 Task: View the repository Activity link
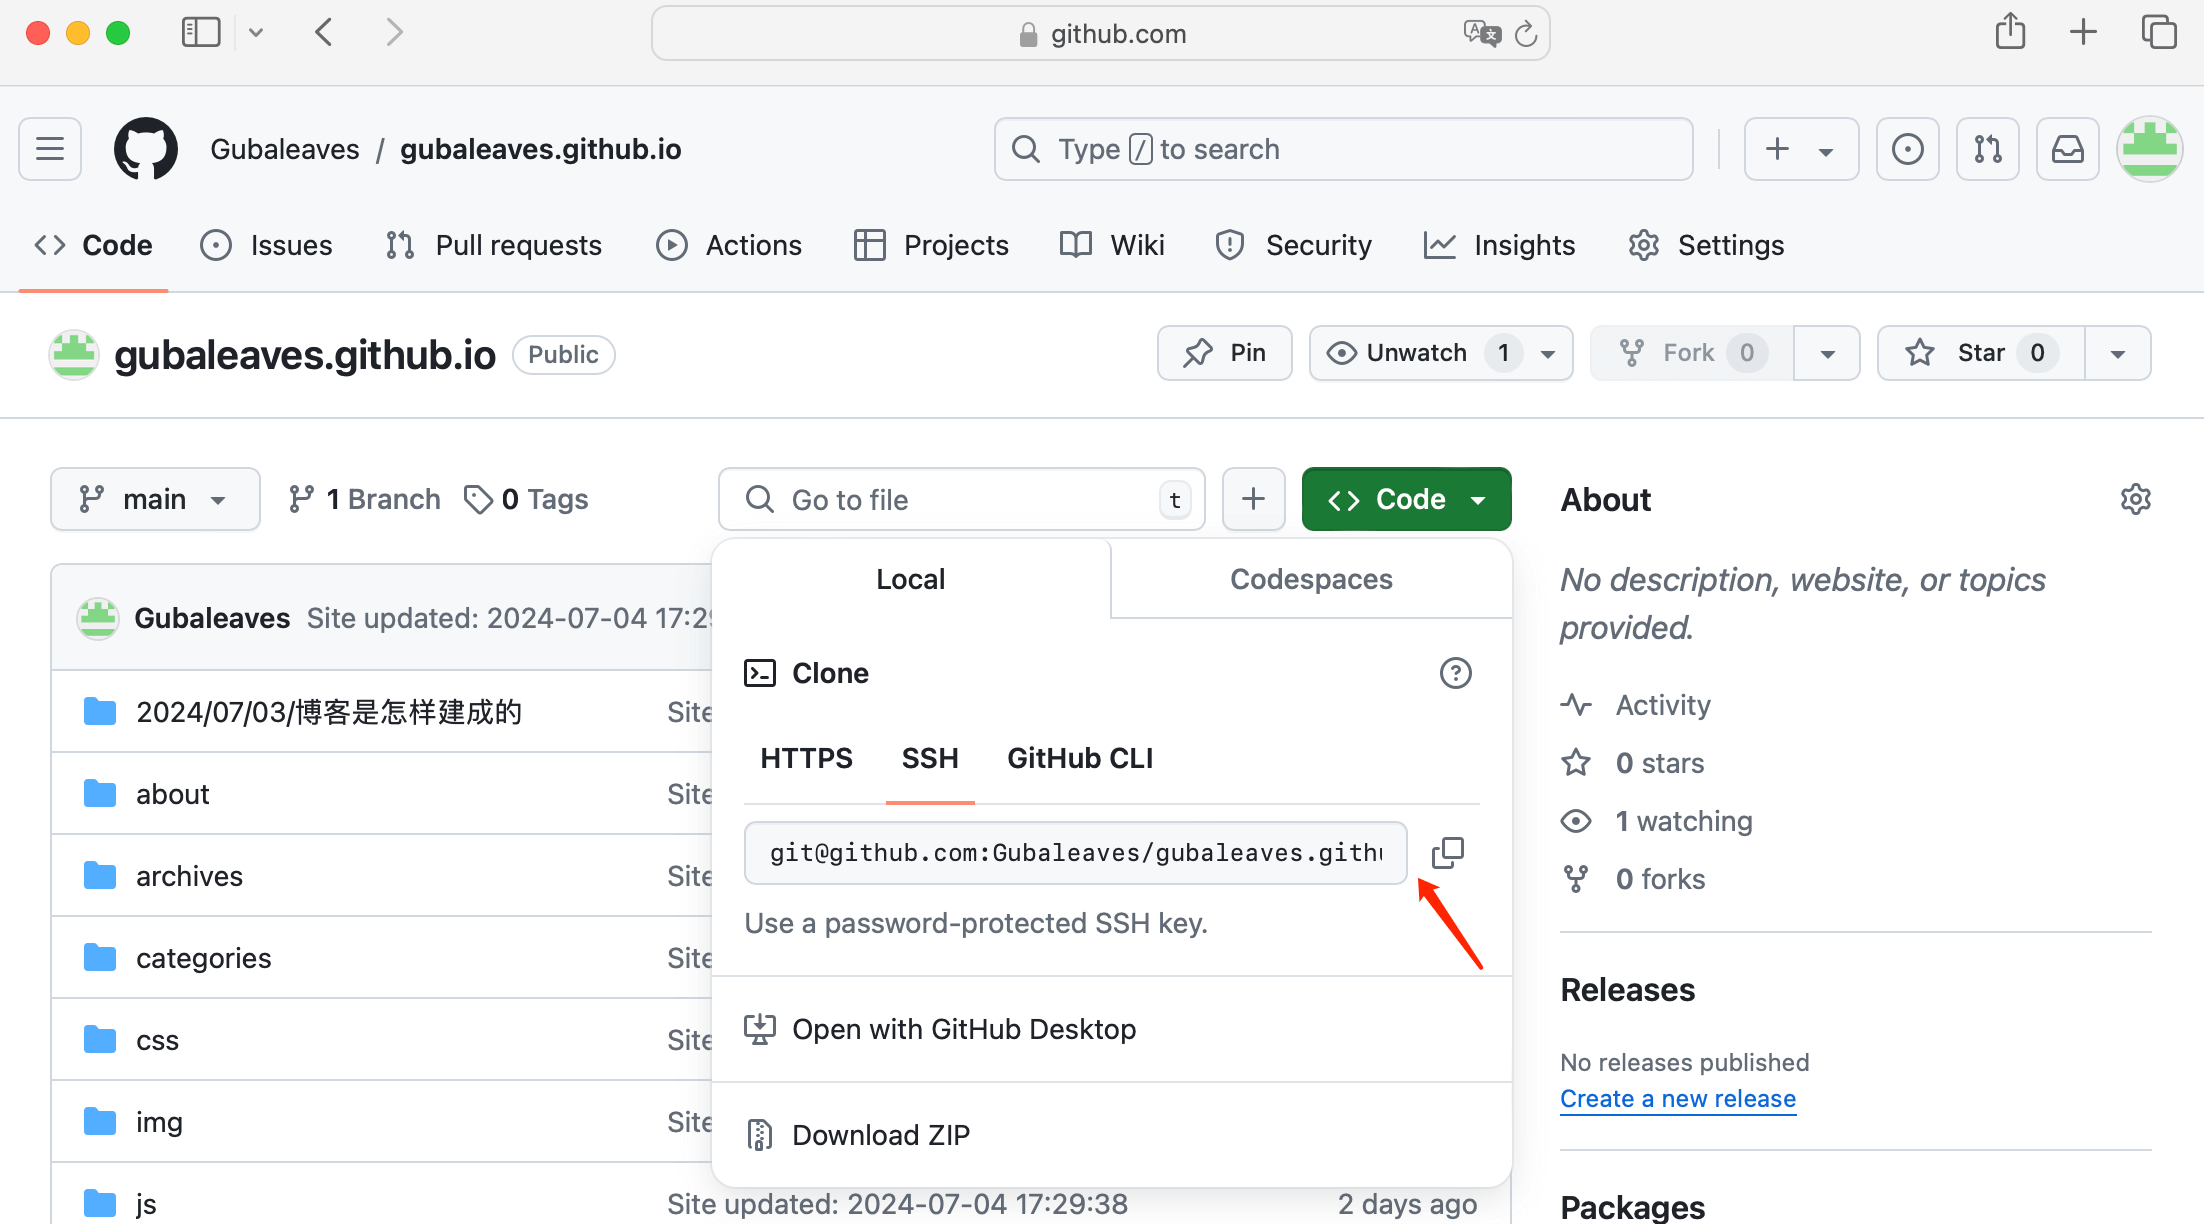1637,705
